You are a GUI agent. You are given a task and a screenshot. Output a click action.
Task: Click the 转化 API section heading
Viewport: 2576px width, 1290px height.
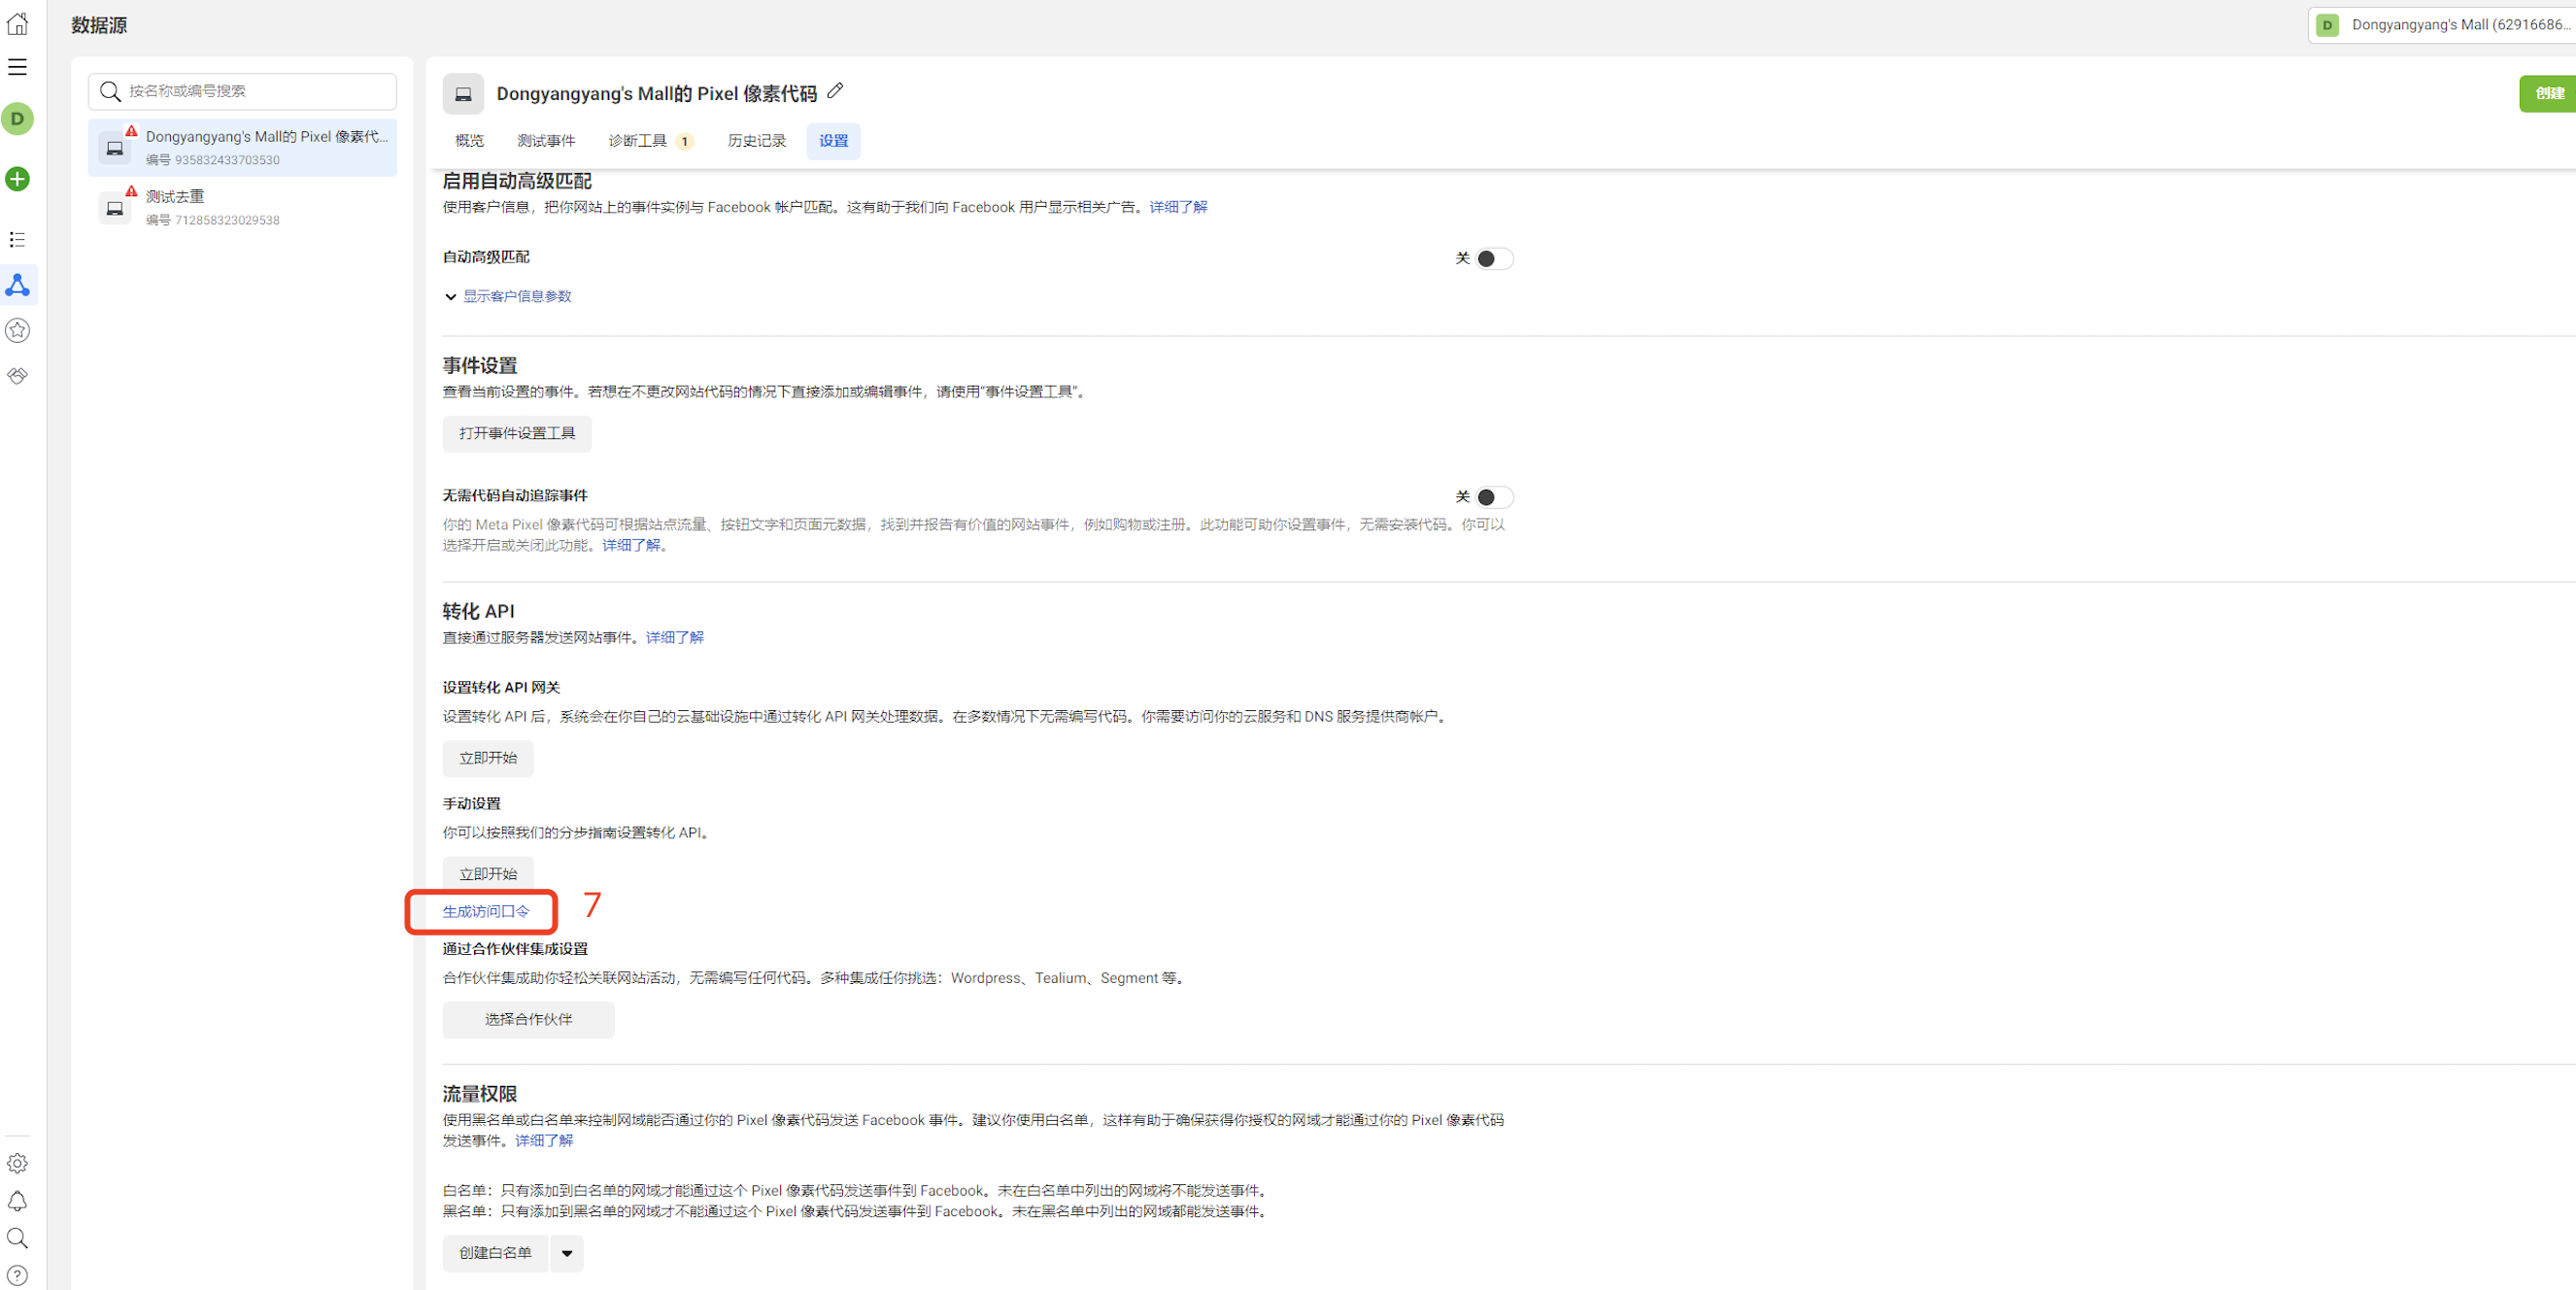pyautogui.click(x=479, y=611)
